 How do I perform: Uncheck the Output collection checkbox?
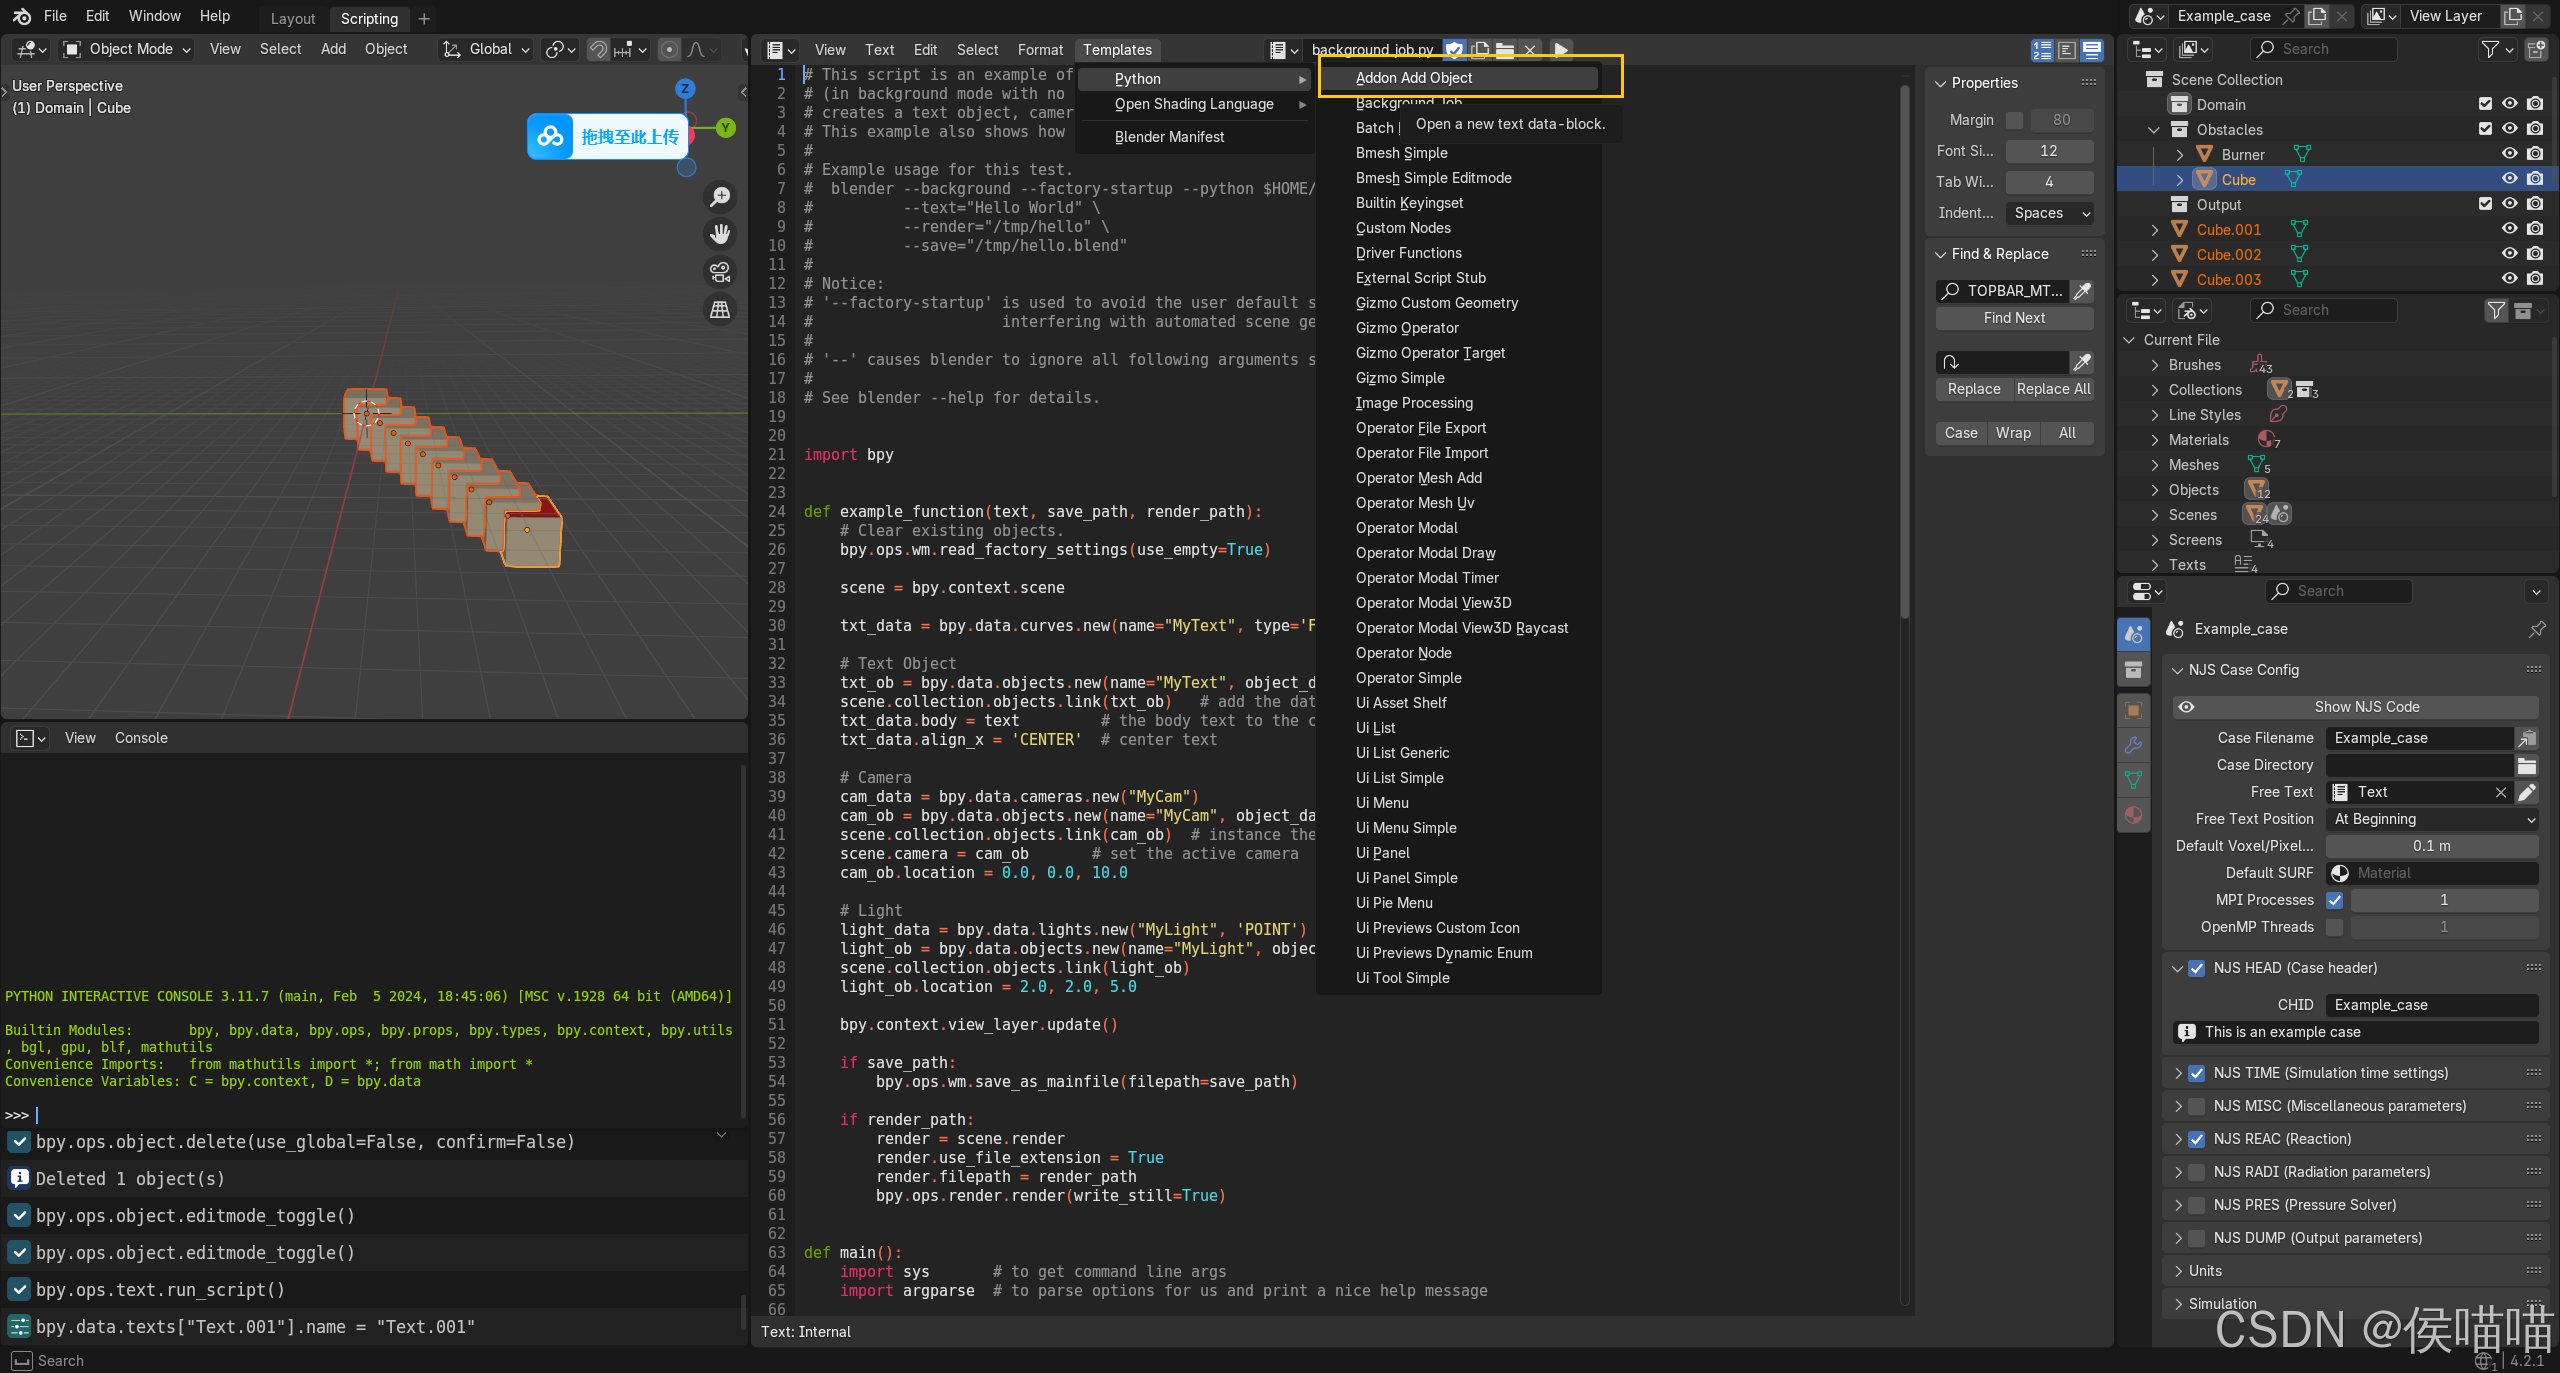[2485, 204]
